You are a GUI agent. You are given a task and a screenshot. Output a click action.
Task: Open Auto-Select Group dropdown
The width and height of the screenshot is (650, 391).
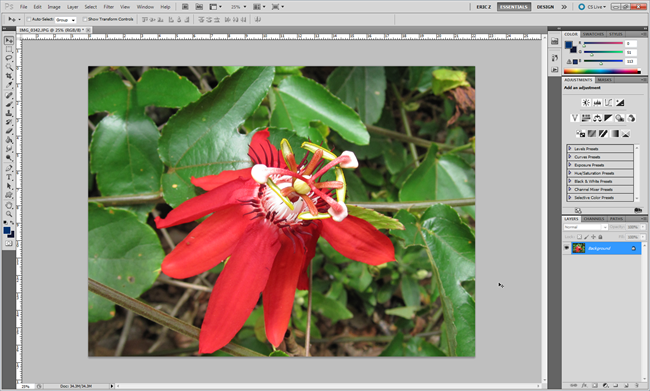coord(66,19)
